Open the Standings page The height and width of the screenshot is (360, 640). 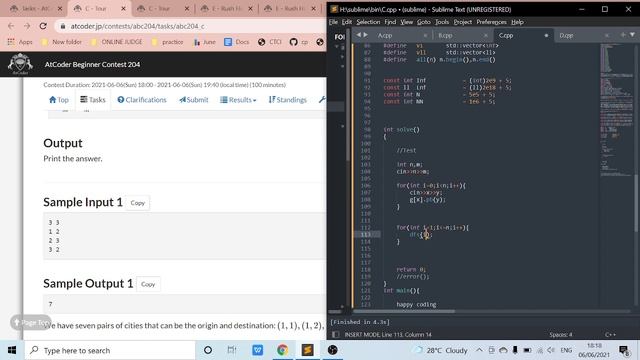coord(287,100)
